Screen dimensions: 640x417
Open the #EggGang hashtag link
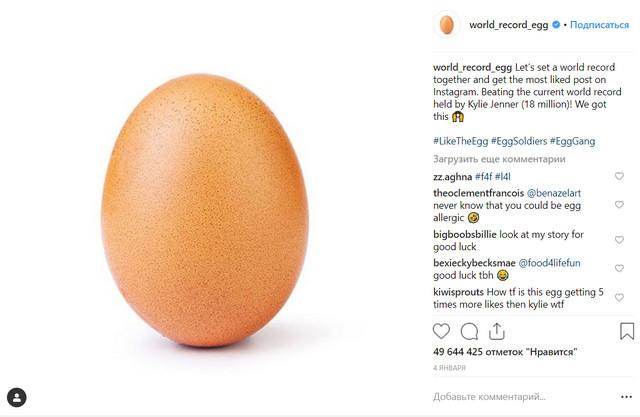pyautogui.click(x=572, y=141)
